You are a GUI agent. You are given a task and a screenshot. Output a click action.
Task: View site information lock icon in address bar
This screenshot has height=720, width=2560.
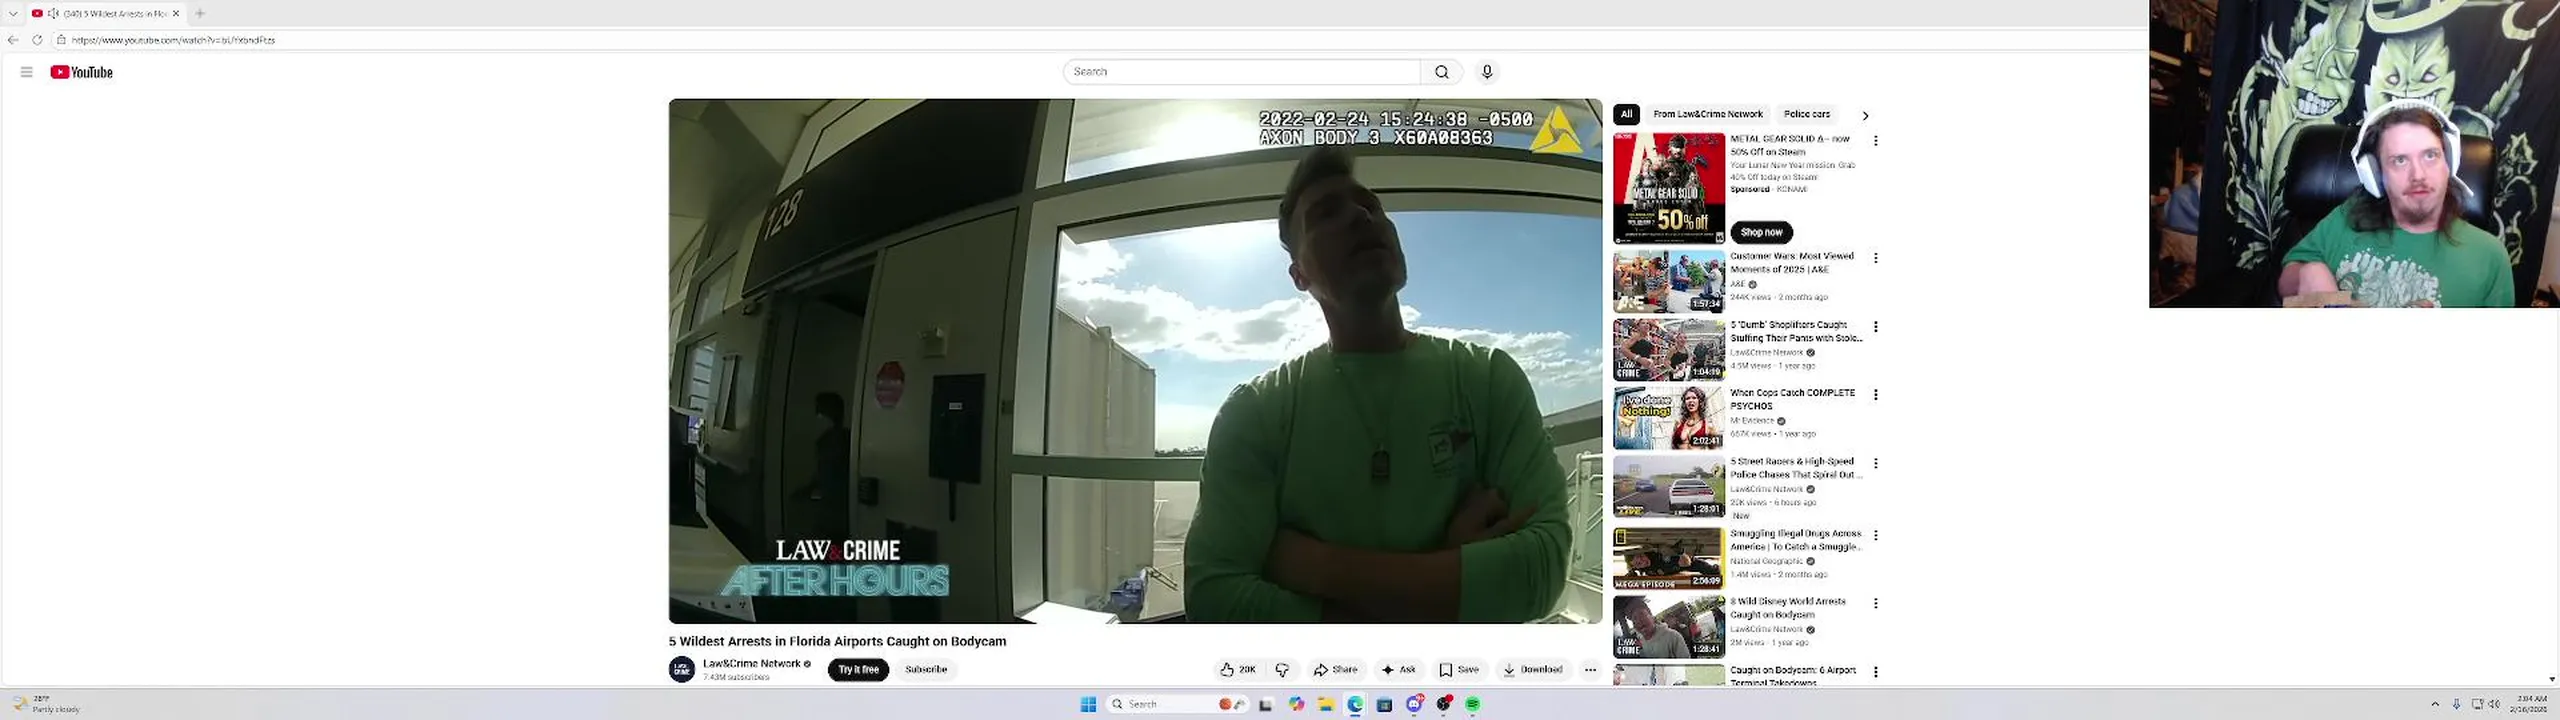point(61,40)
